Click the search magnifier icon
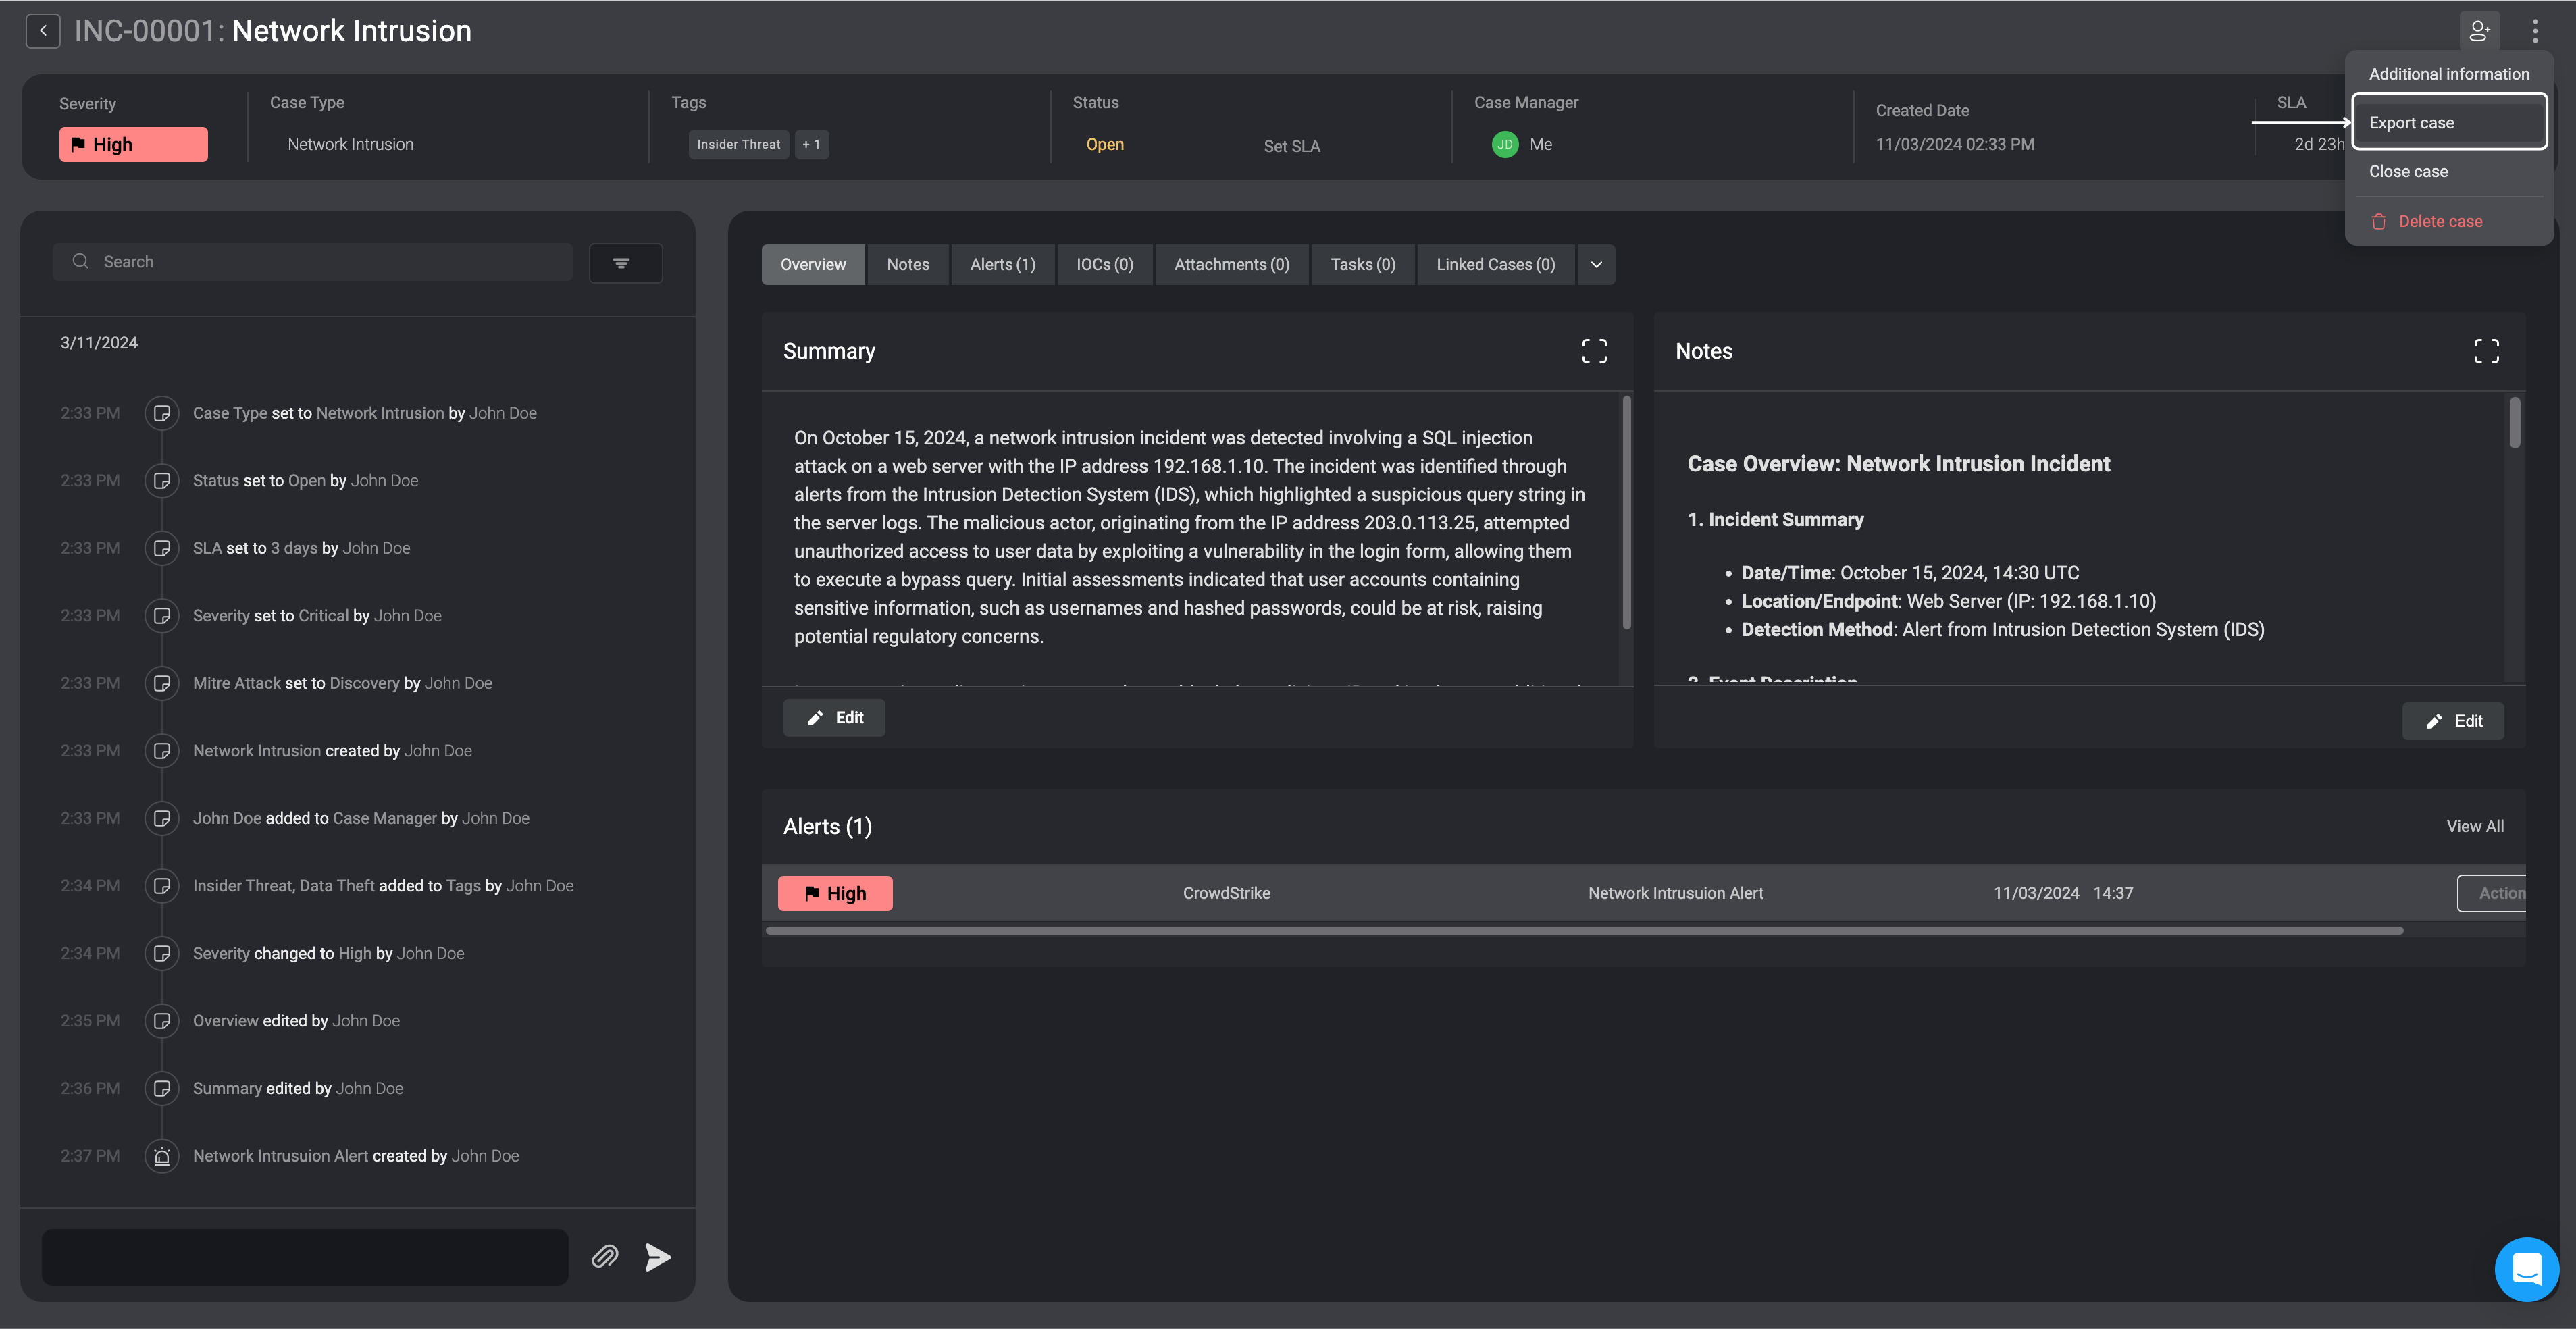The height and width of the screenshot is (1329, 2576). pyautogui.click(x=80, y=262)
